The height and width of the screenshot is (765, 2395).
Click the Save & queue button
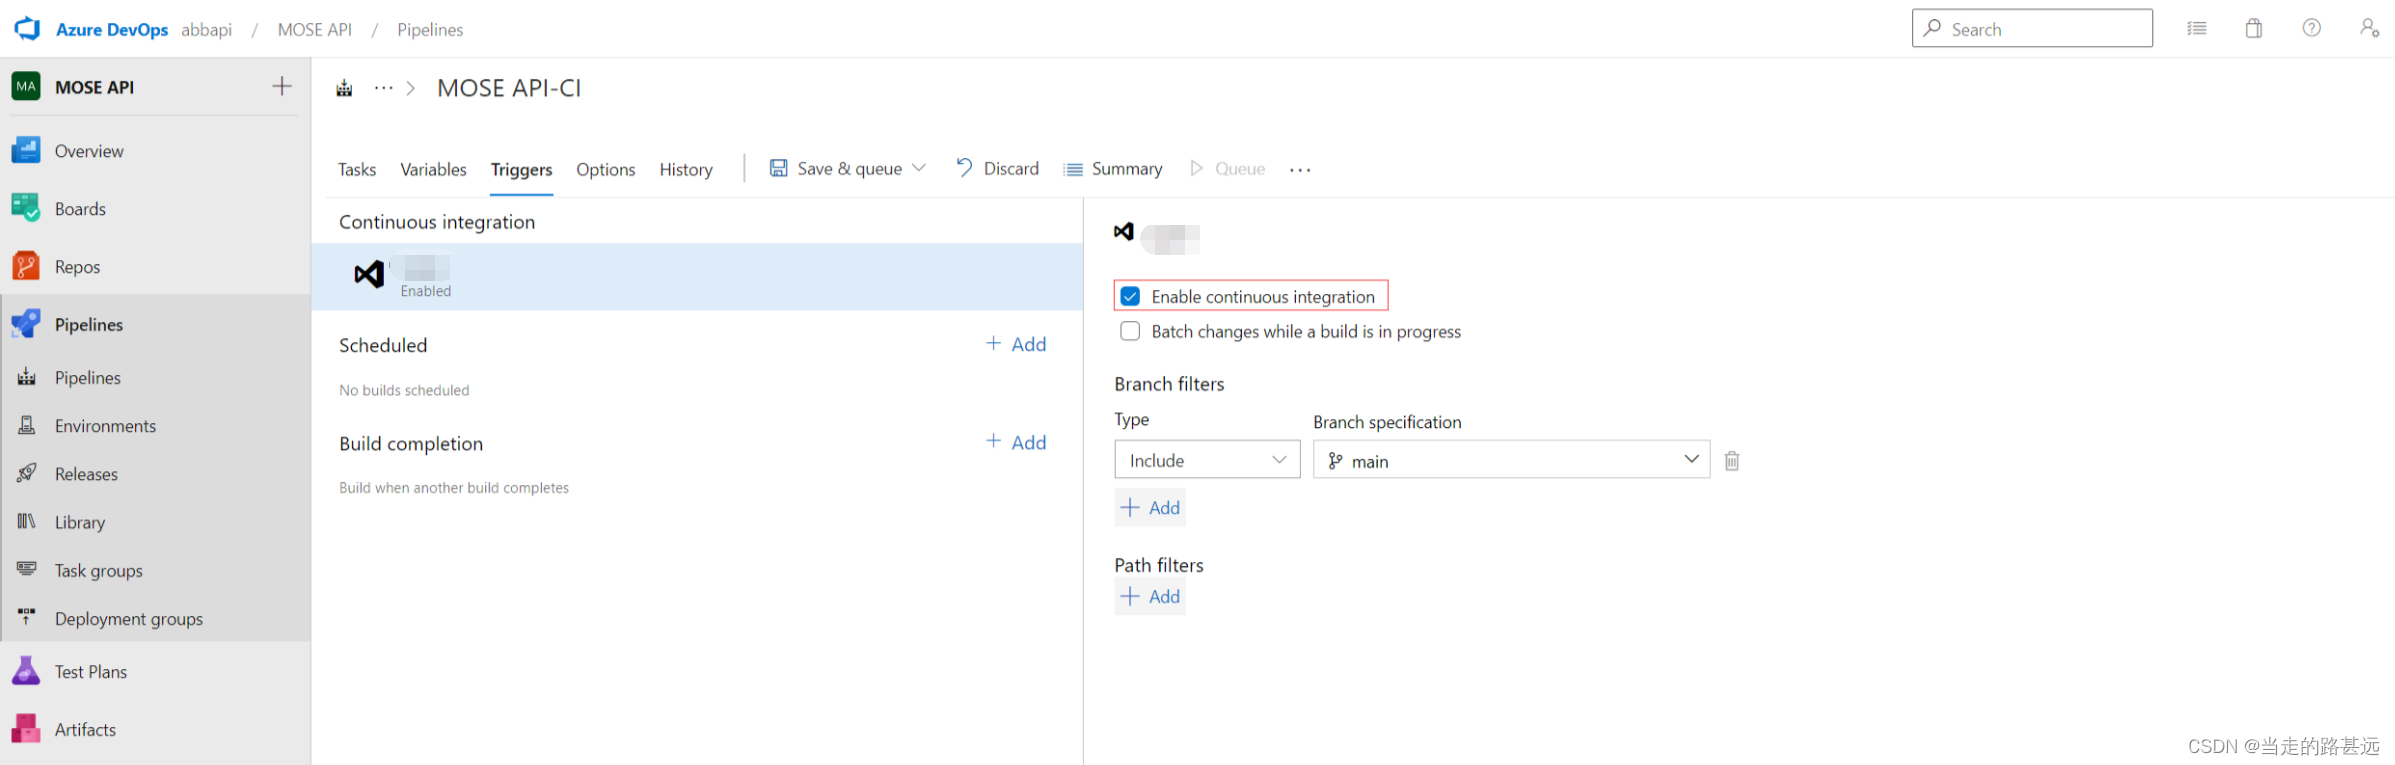835,168
